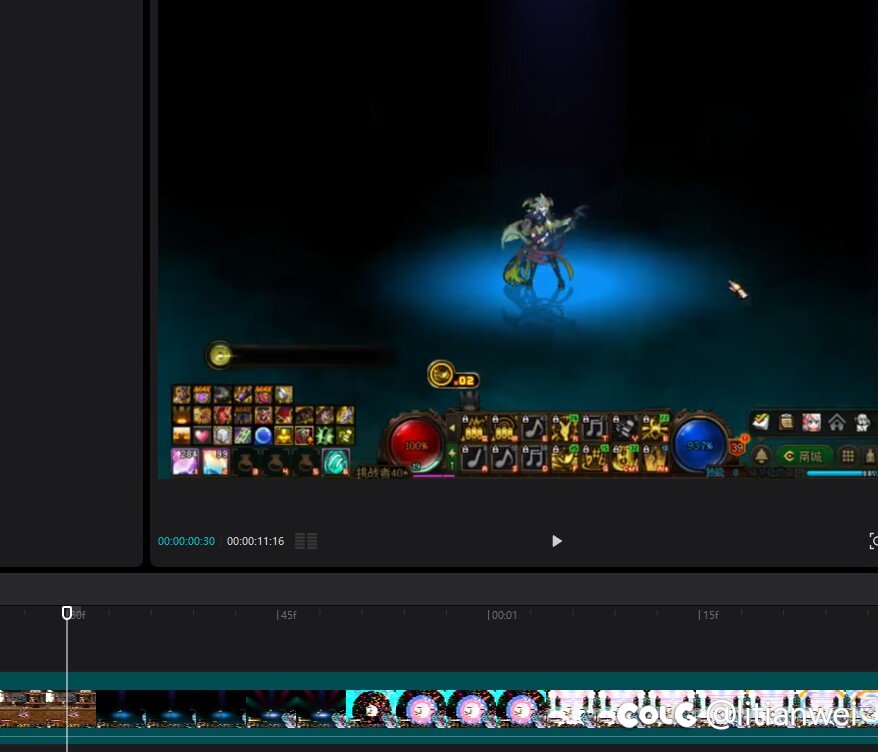Click the bell notification icon in game preview

761,456
